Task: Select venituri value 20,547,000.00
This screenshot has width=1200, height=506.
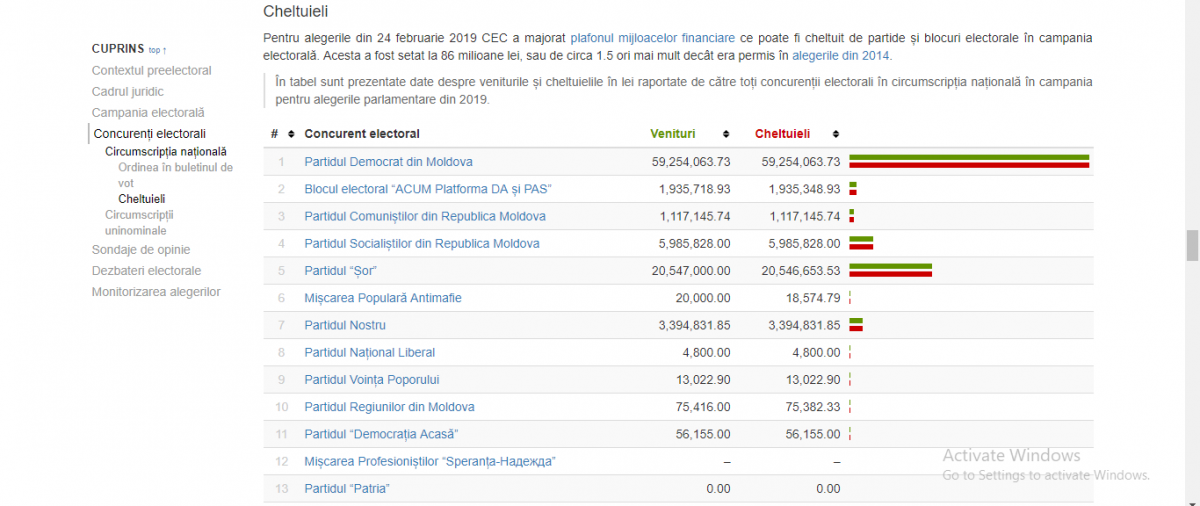Action: pyautogui.click(x=691, y=271)
